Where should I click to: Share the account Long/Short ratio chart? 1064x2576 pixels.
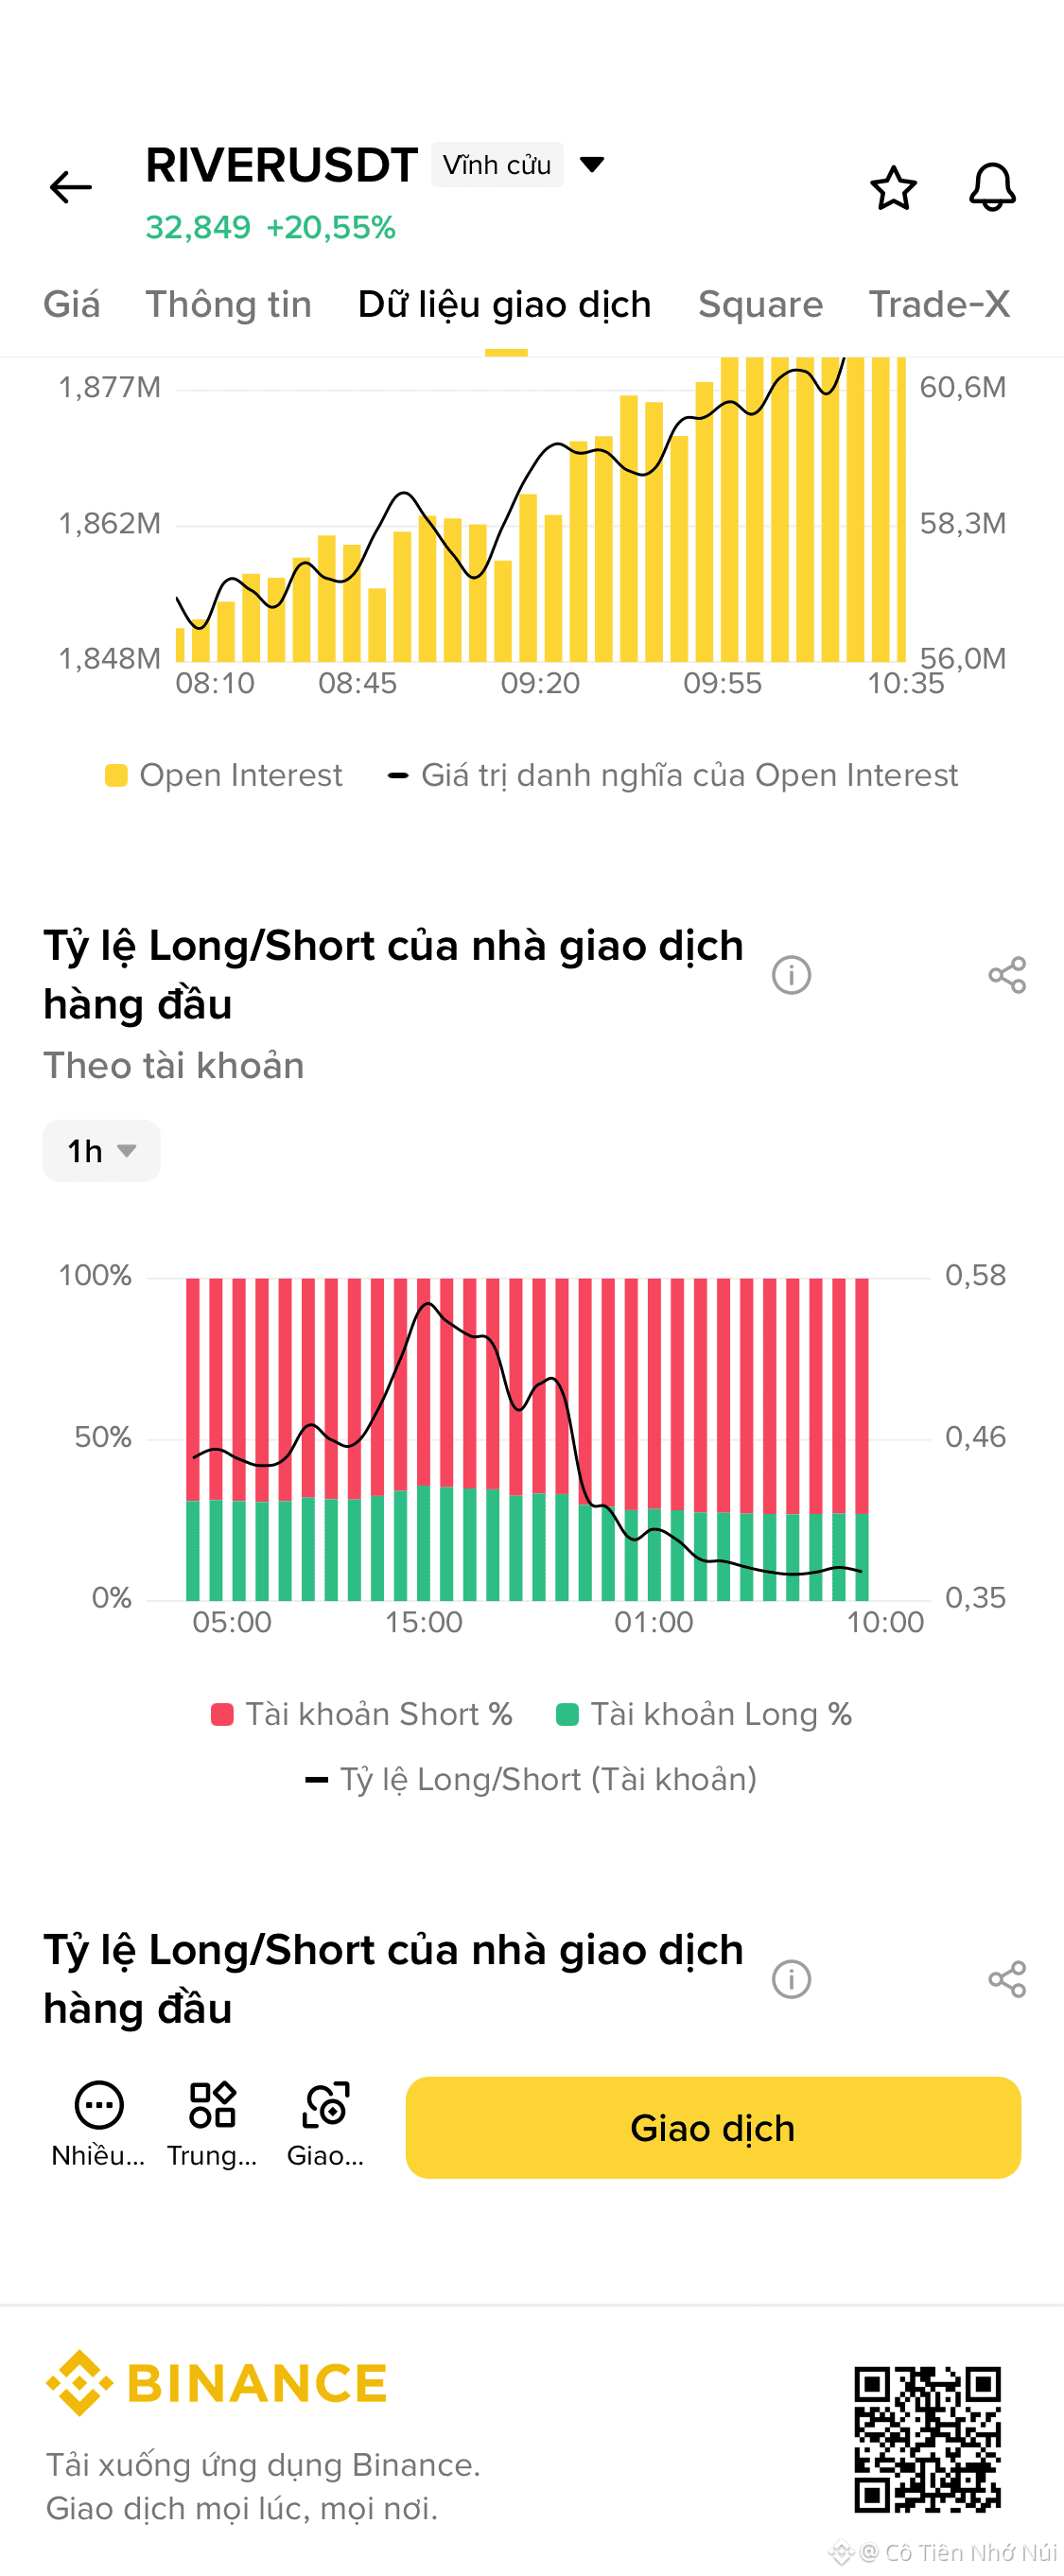pyautogui.click(x=1007, y=974)
